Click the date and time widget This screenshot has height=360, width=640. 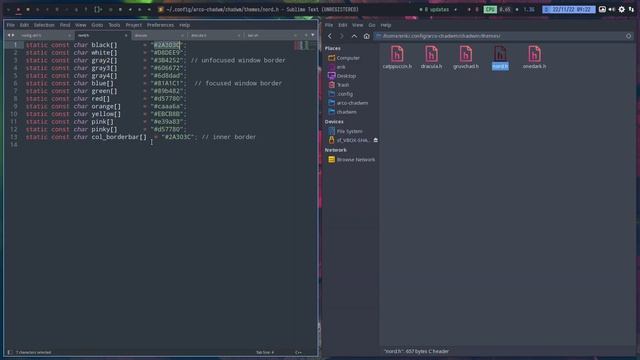click(569, 9)
